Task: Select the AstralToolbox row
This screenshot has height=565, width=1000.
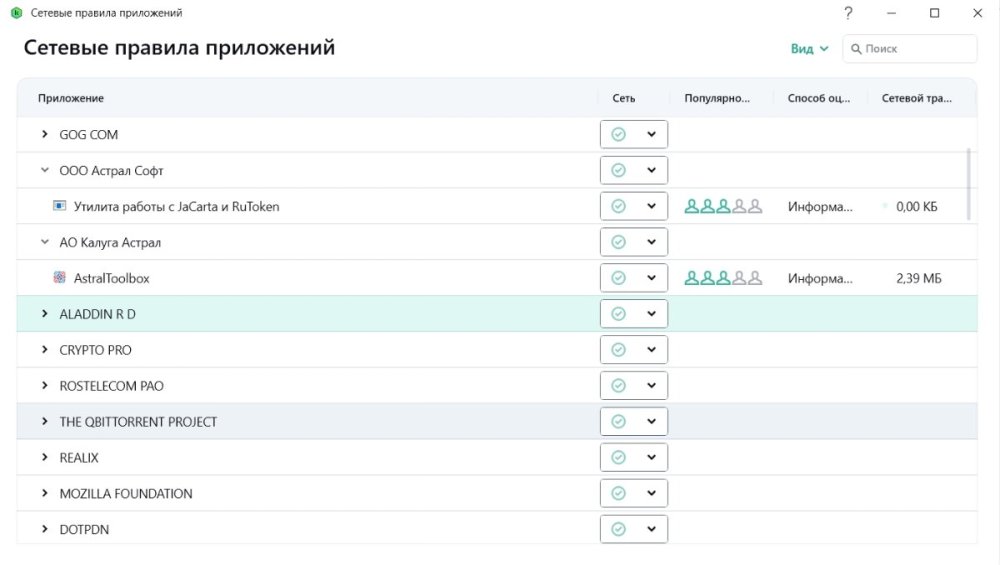Action: [x=497, y=278]
